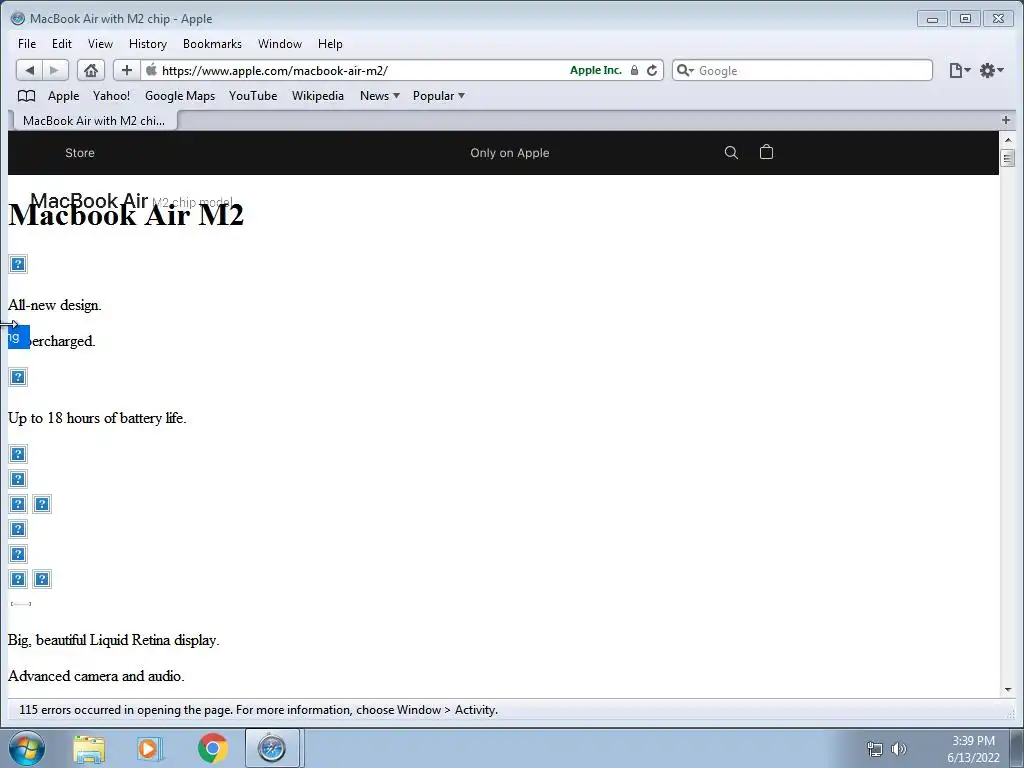The image size is (1024, 768).
Task: Open the Google Maps bookmark
Action: point(180,96)
